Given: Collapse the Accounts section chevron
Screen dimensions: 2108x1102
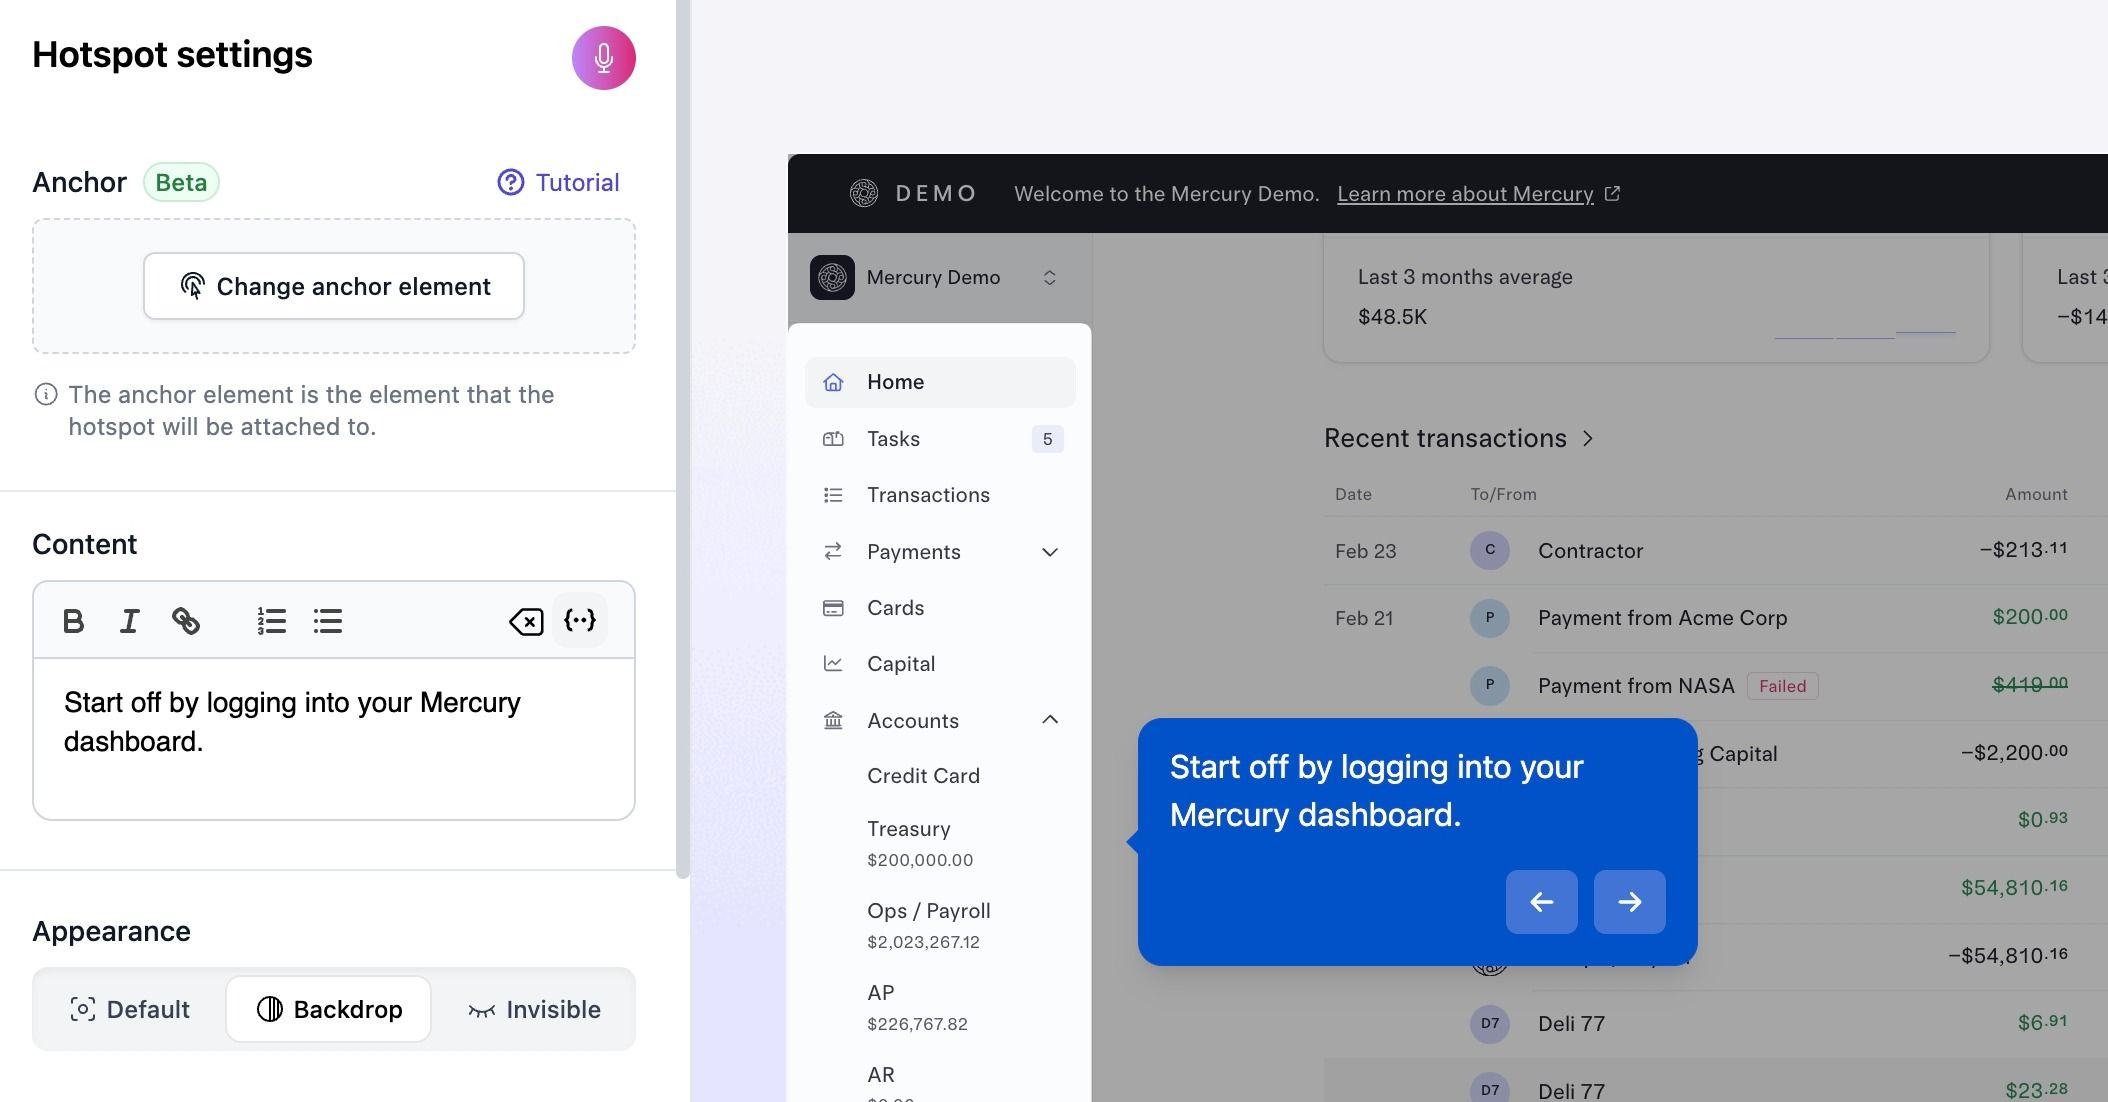Looking at the screenshot, I should pyautogui.click(x=1050, y=720).
